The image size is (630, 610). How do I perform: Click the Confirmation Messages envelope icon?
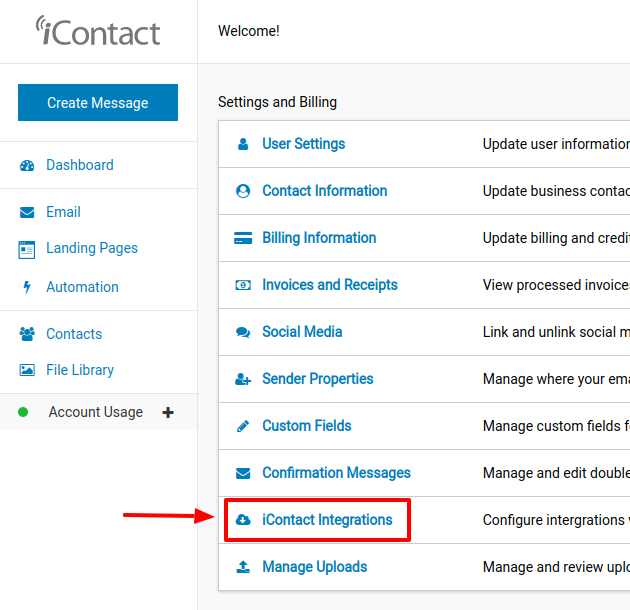click(x=243, y=473)
